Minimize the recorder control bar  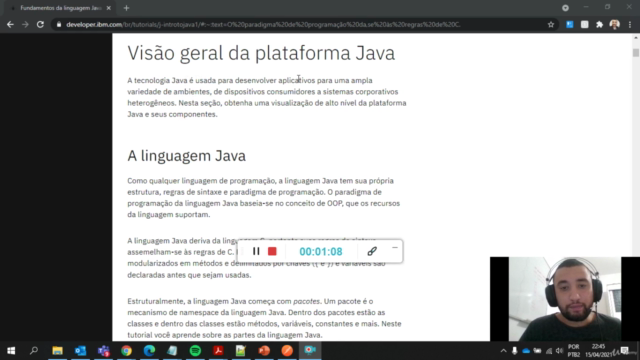pyautogui.click(x=395, y=248)
